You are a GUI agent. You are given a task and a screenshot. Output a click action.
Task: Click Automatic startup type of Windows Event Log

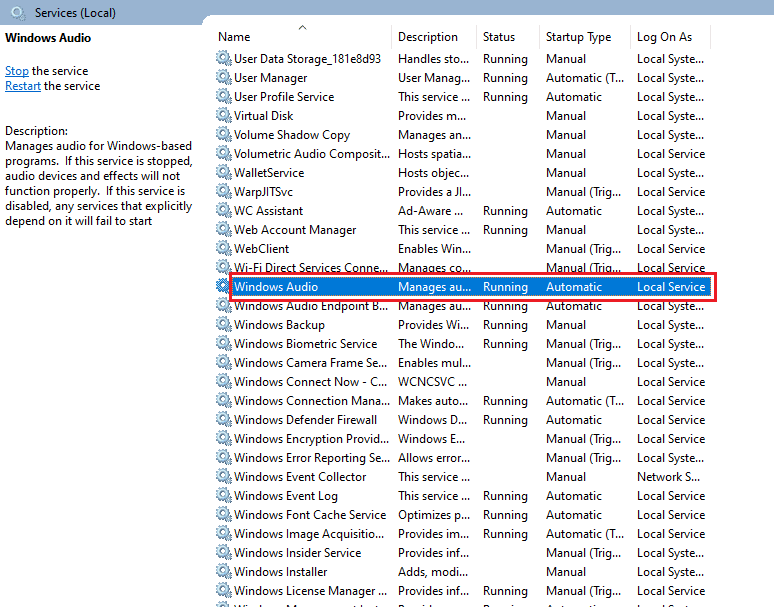point(574,496)
